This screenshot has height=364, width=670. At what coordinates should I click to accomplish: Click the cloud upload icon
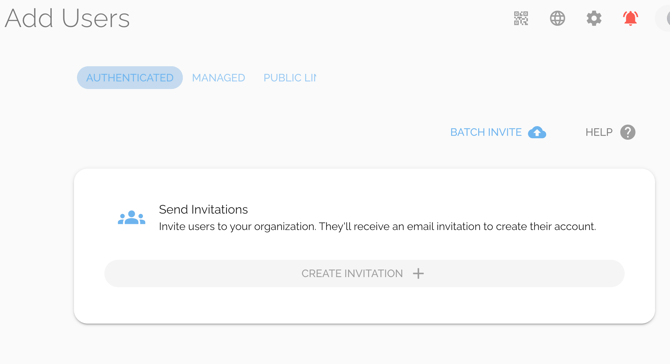537,132
